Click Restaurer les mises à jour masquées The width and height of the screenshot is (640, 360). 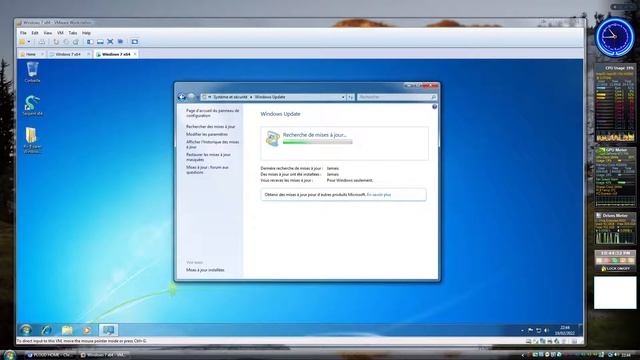pyautogui.click(x=208, y=157)
